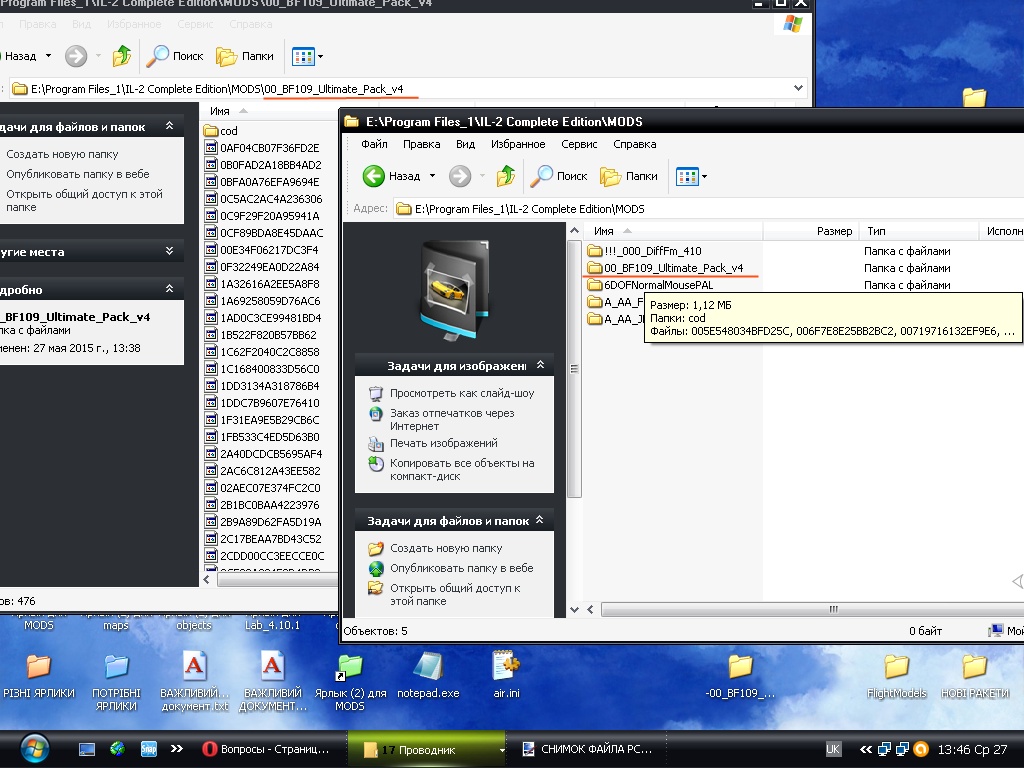
Task: Collapse file and folder tasks panel in MODS window
Action: pos(540,521)
